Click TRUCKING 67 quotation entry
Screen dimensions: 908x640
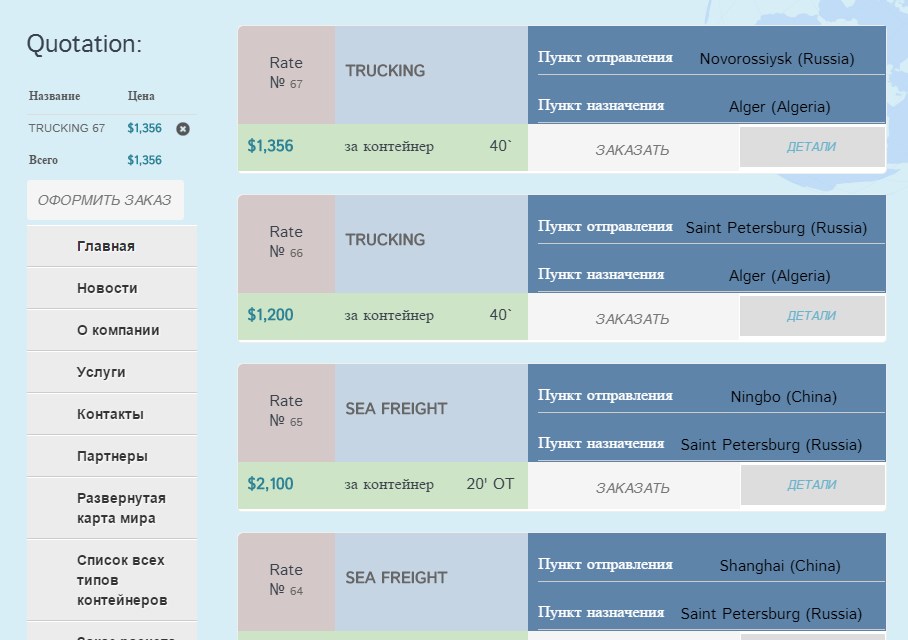click(x=66, y=129)
